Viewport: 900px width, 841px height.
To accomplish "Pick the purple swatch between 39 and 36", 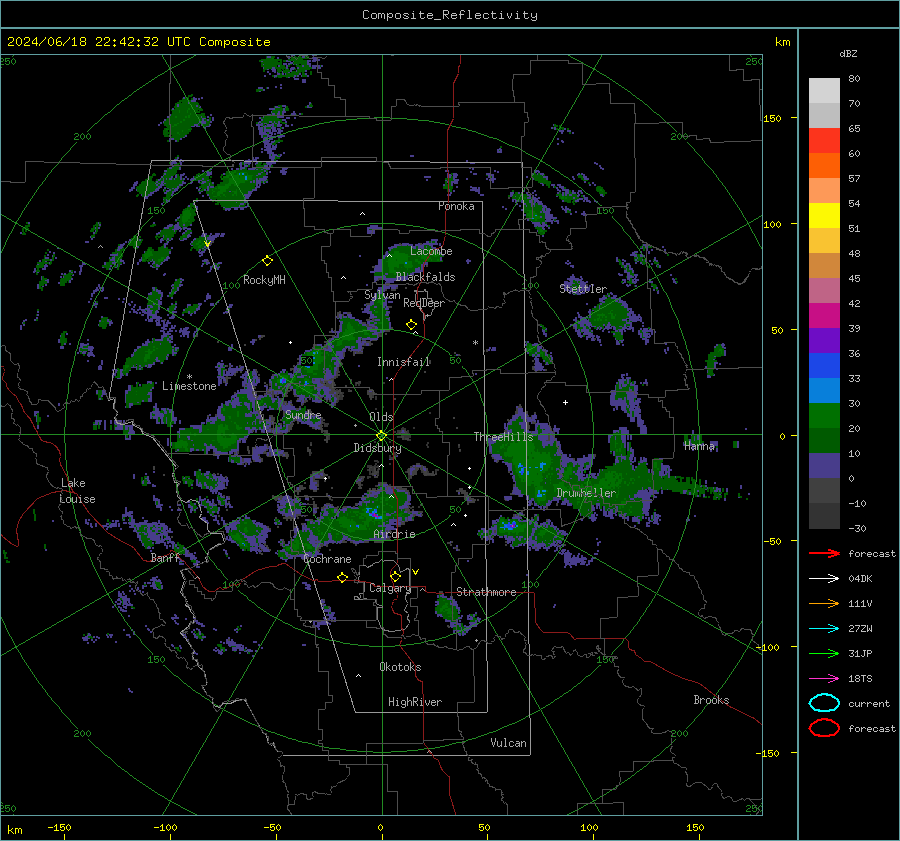I will click(x=824, y=340).
